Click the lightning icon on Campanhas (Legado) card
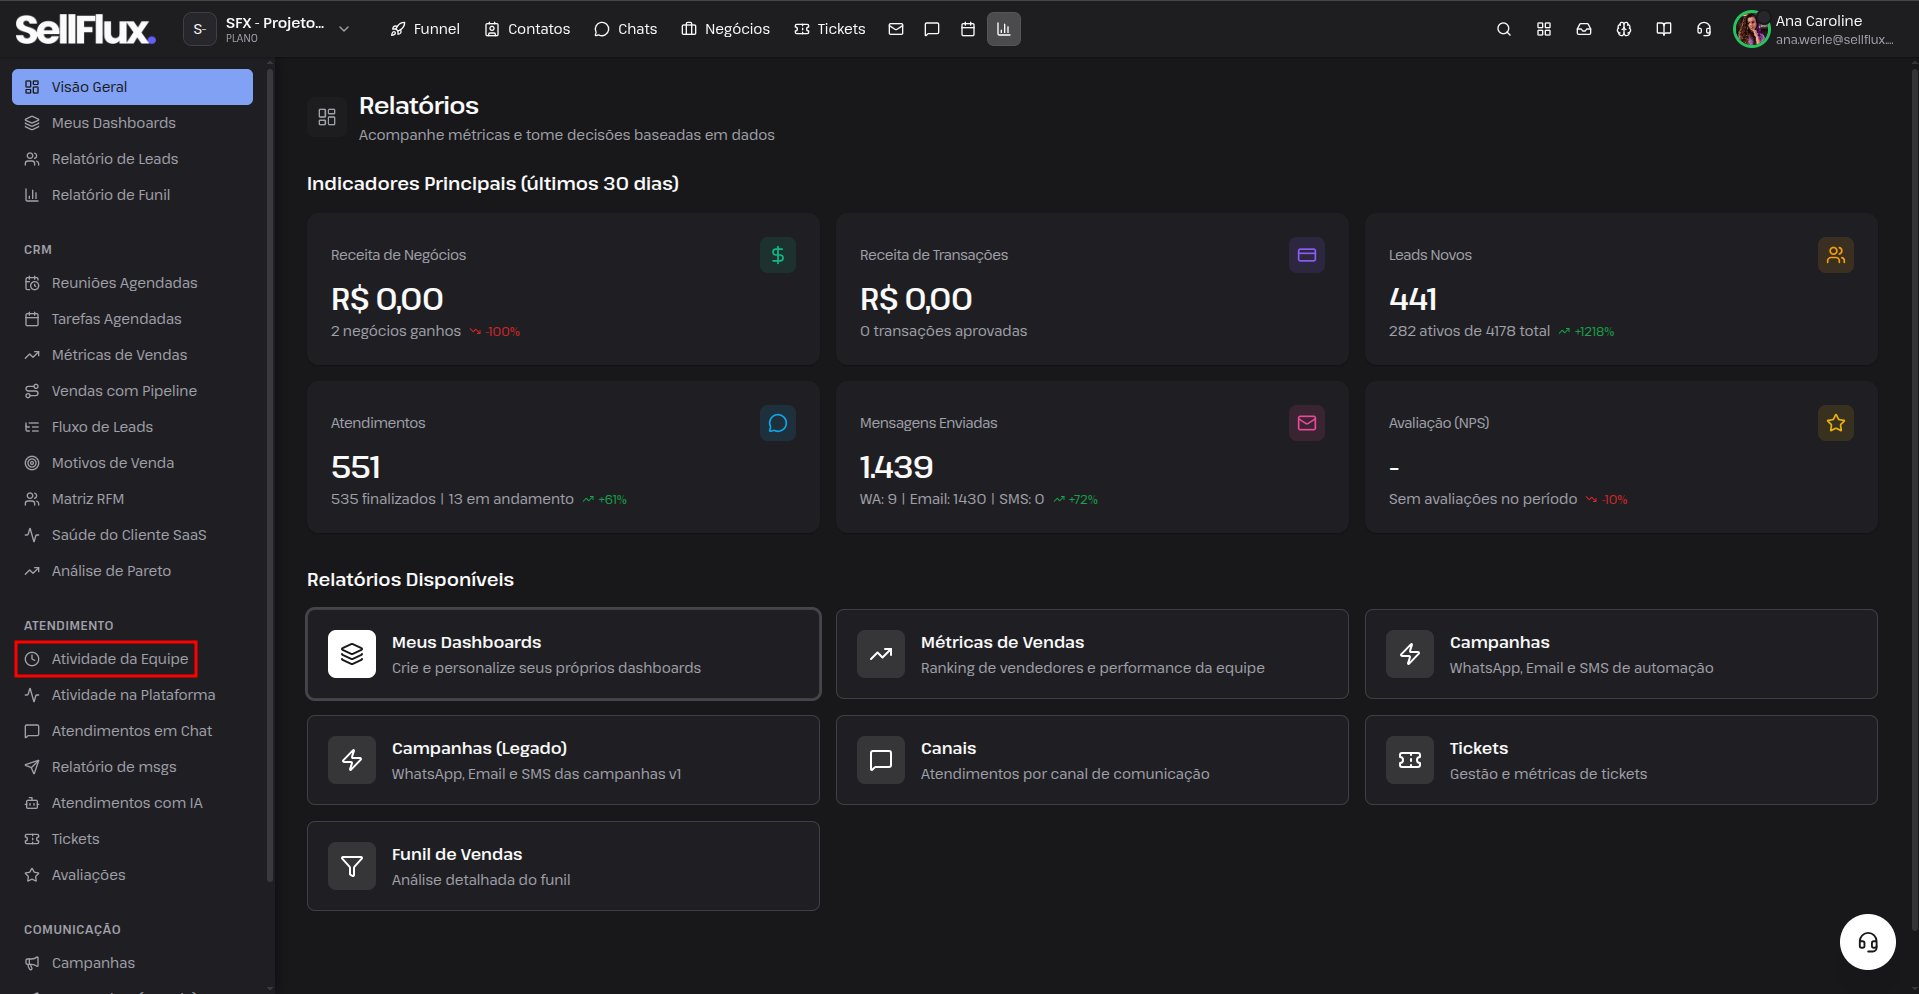 point(352,760)
